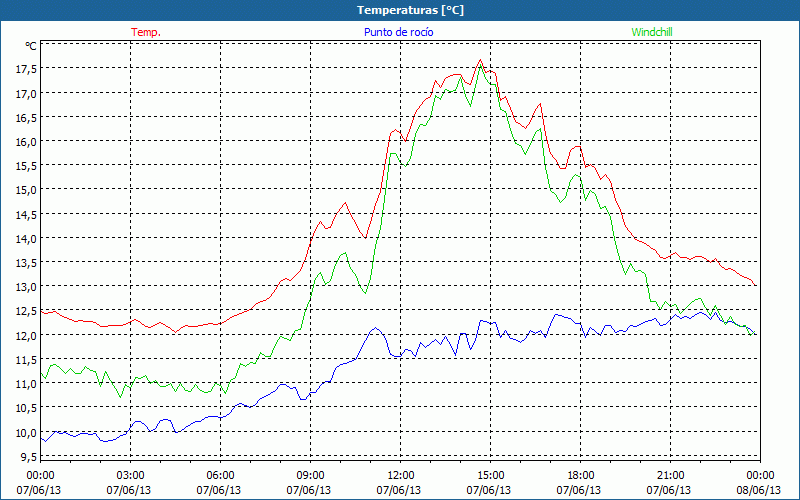Viewport: 800px width, 500px height.
Task: Select the 15:00 time axis label
Action: pos(491,475)
